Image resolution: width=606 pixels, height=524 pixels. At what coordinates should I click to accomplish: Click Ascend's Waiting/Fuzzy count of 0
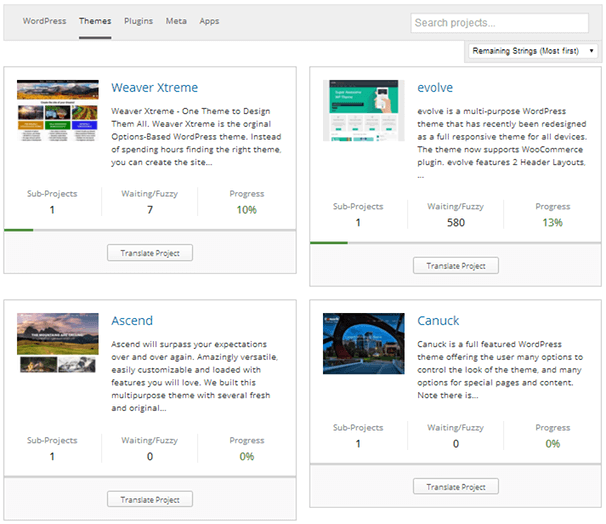point(150,456)
